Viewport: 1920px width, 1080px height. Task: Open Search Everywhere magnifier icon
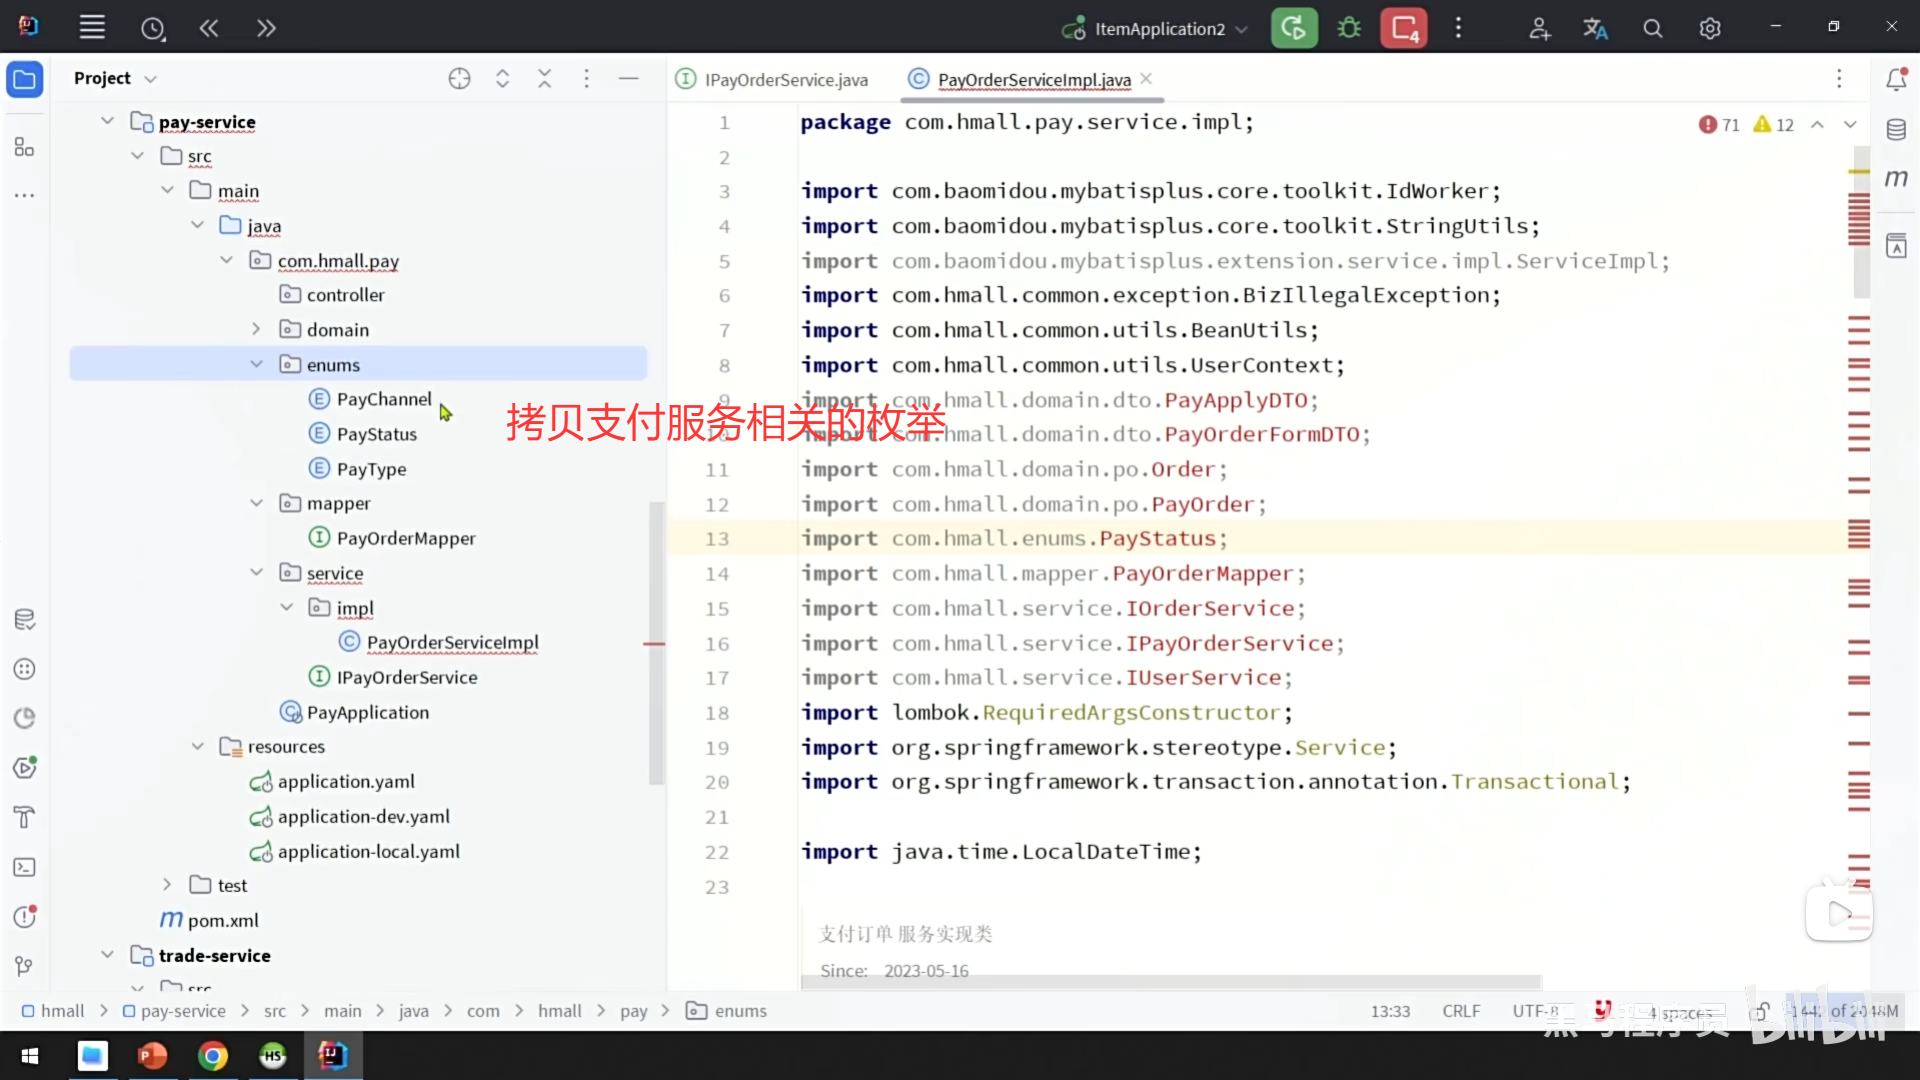click(1653, 29)
